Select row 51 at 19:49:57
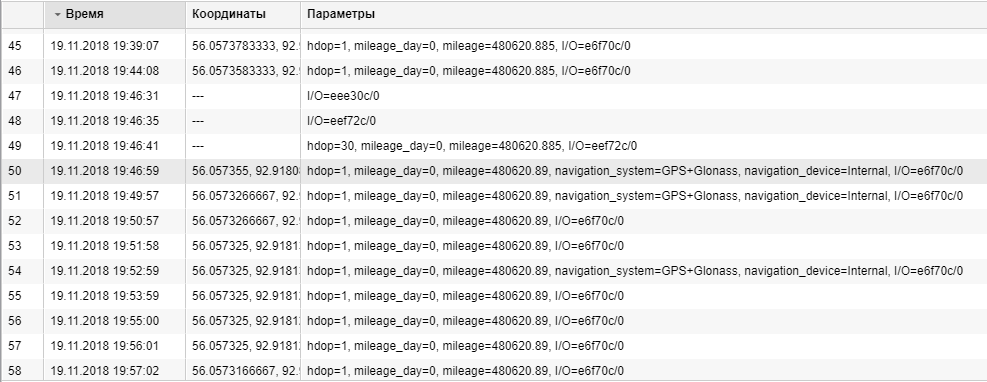 494,196
